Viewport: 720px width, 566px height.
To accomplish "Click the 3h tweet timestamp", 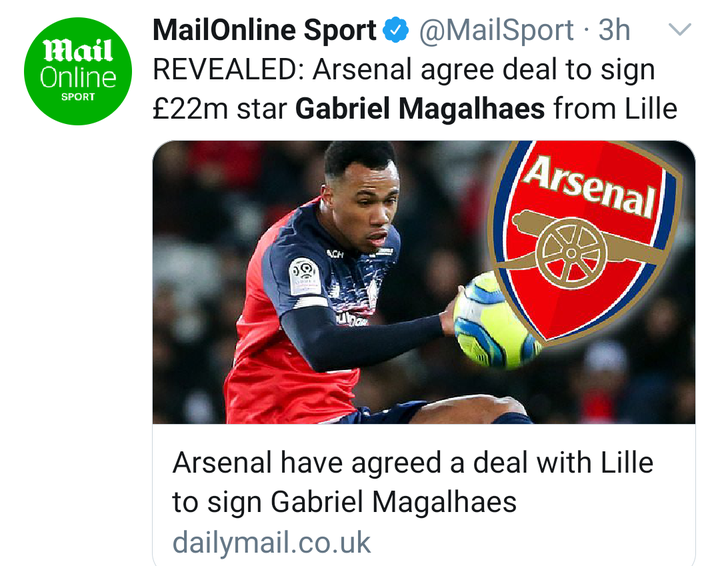I will [614, 32].
